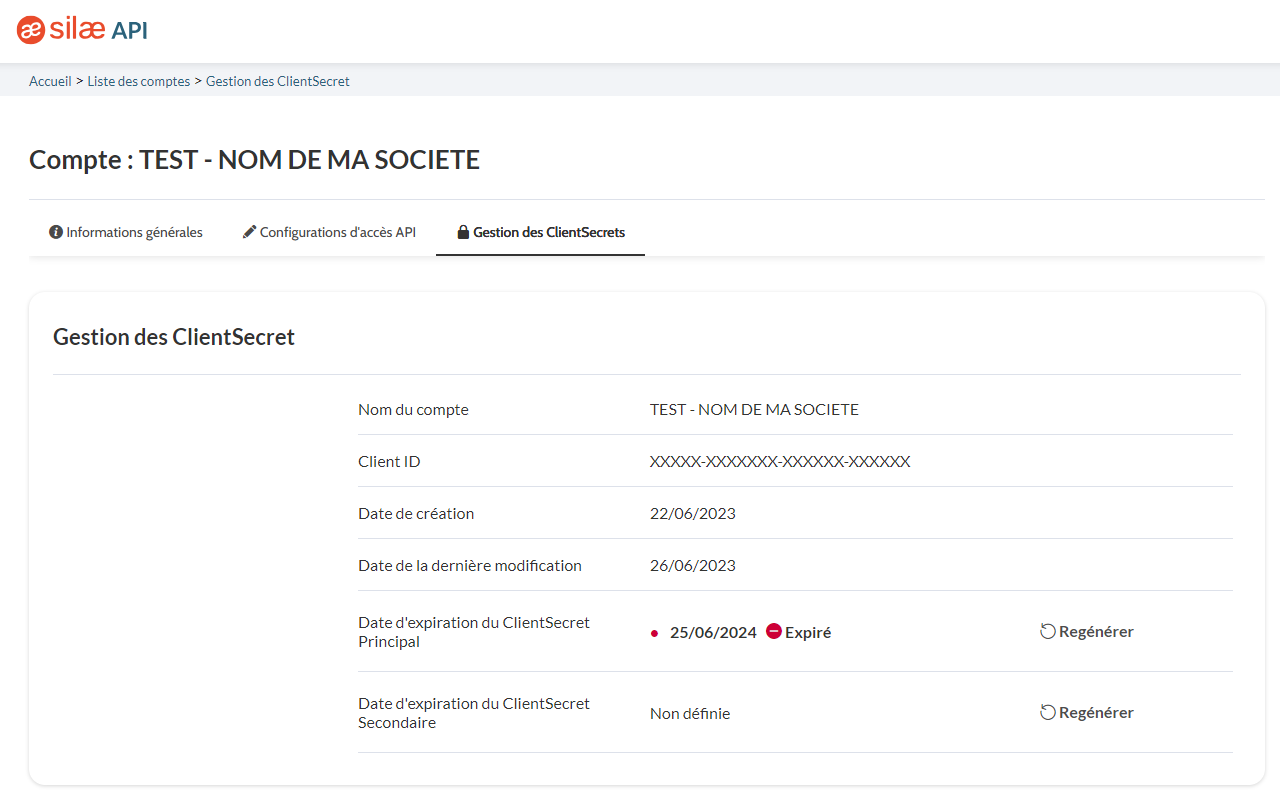Screen dimensions: 1280x797
Task: Click the Silae logo icon
Action: click(x=29, y=30)
